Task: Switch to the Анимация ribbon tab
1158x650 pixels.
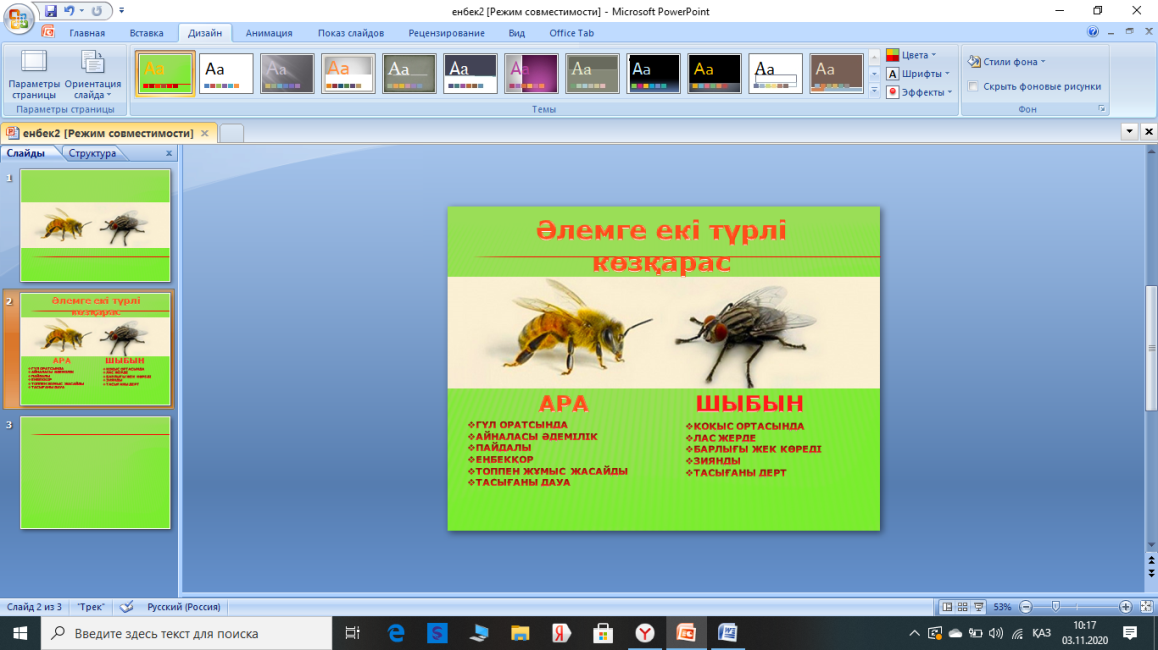Action: 269,33
